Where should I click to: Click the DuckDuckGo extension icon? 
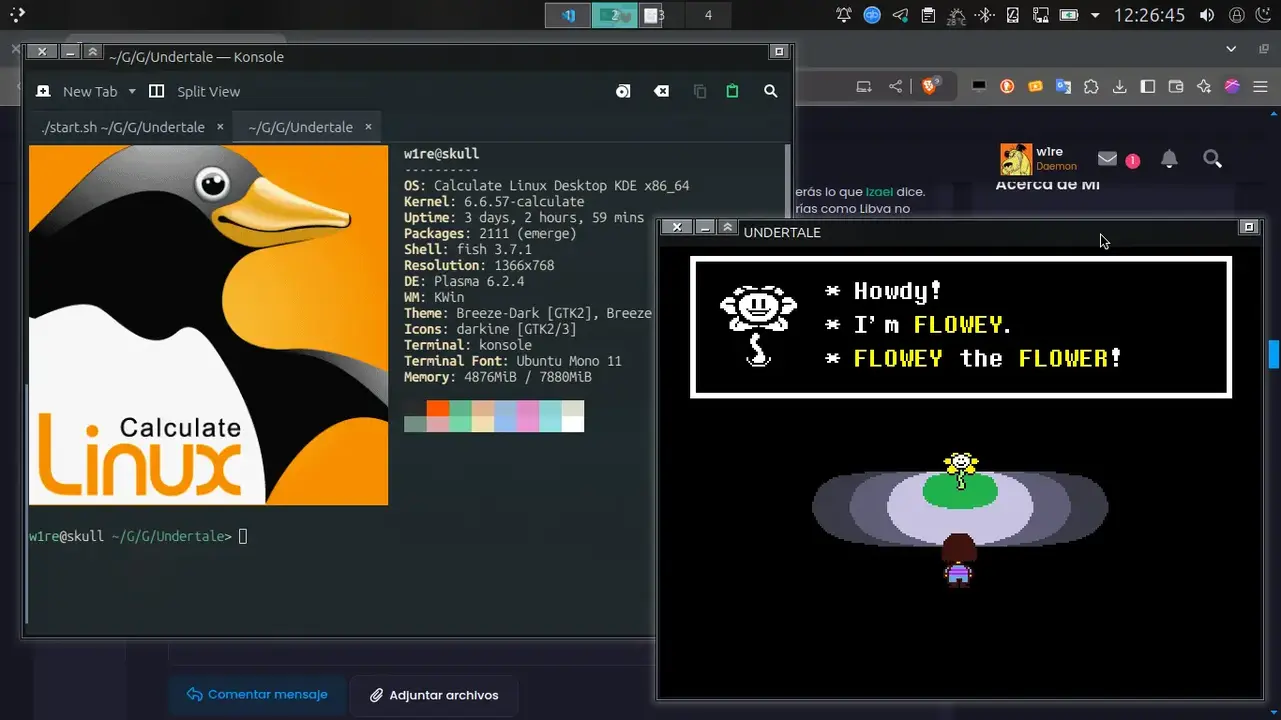[x=1007, y=87]
